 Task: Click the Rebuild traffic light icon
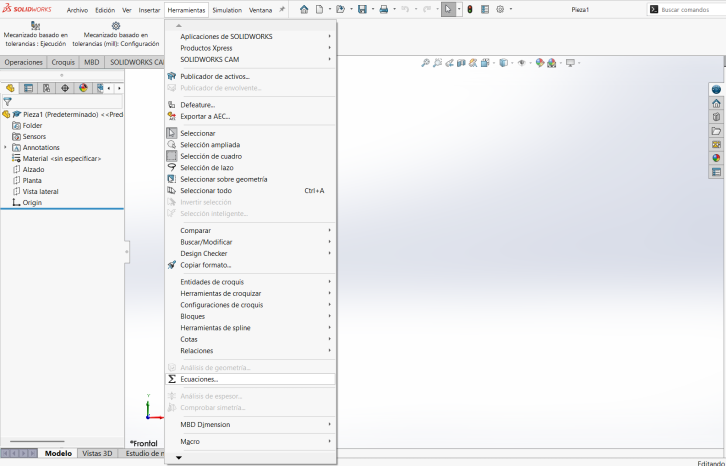(470, 9)
